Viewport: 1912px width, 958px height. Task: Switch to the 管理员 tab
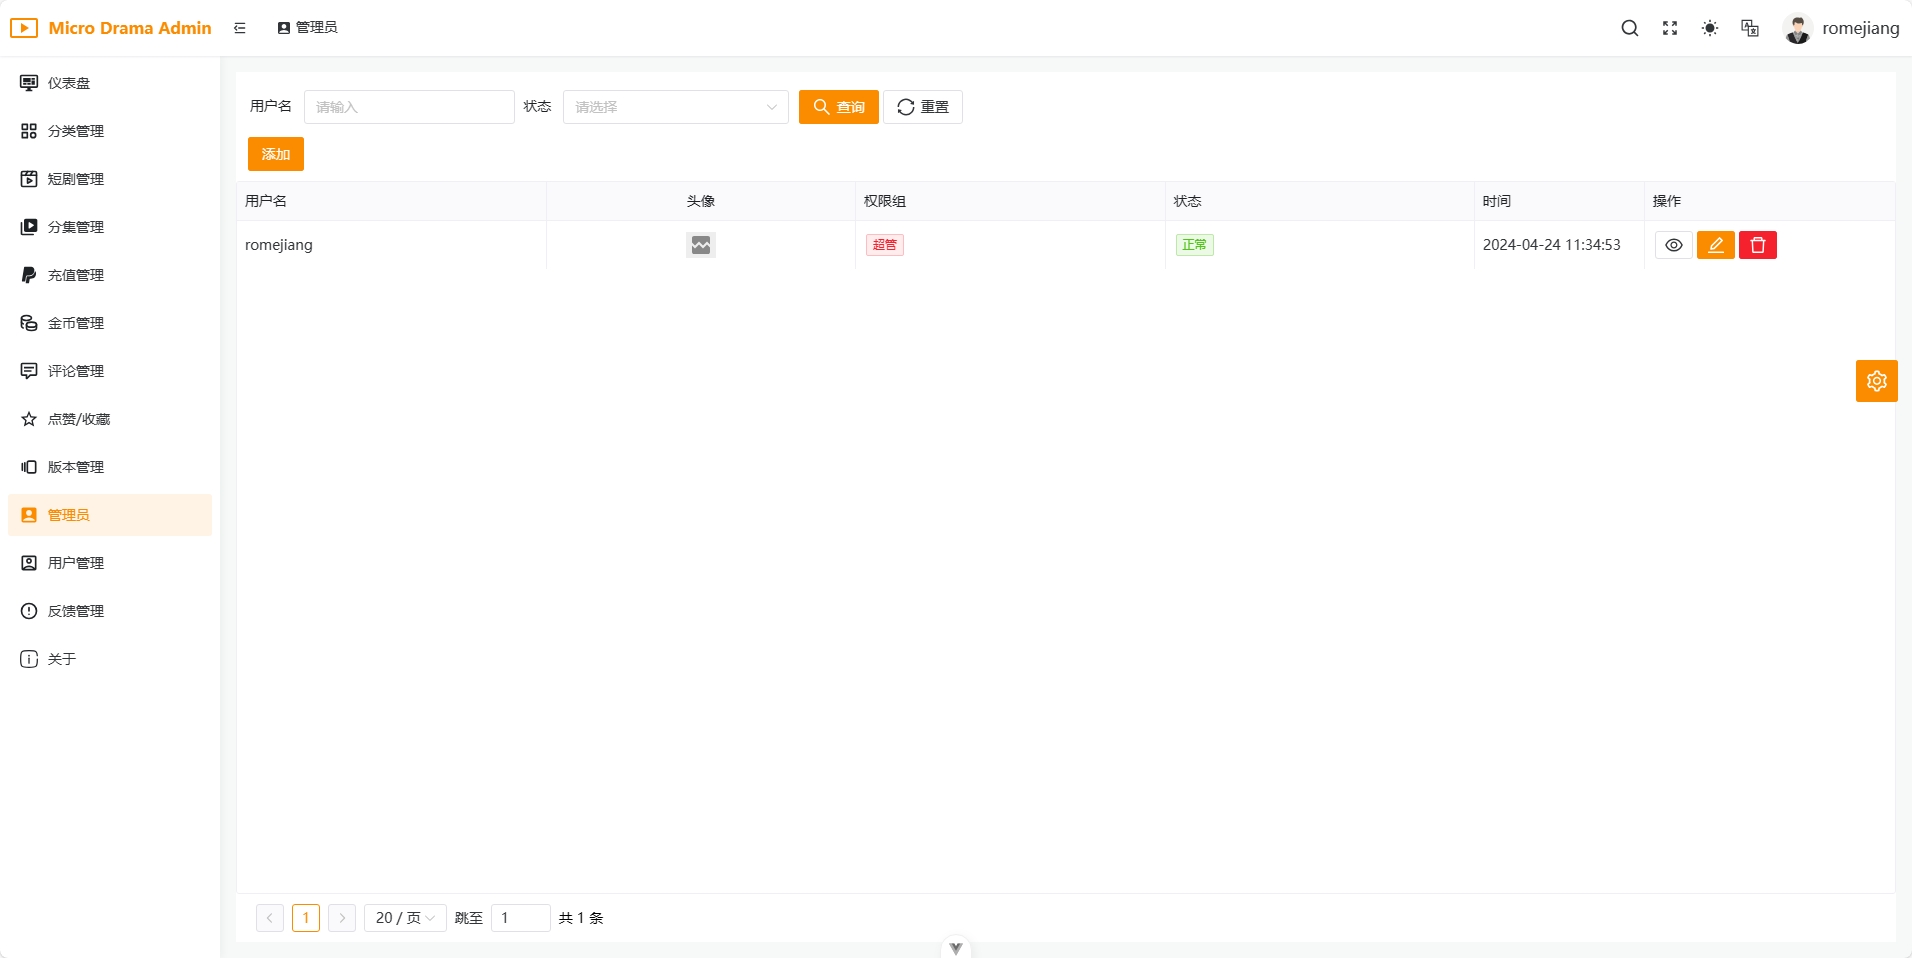pyautogui.click(x=306, y=28)
